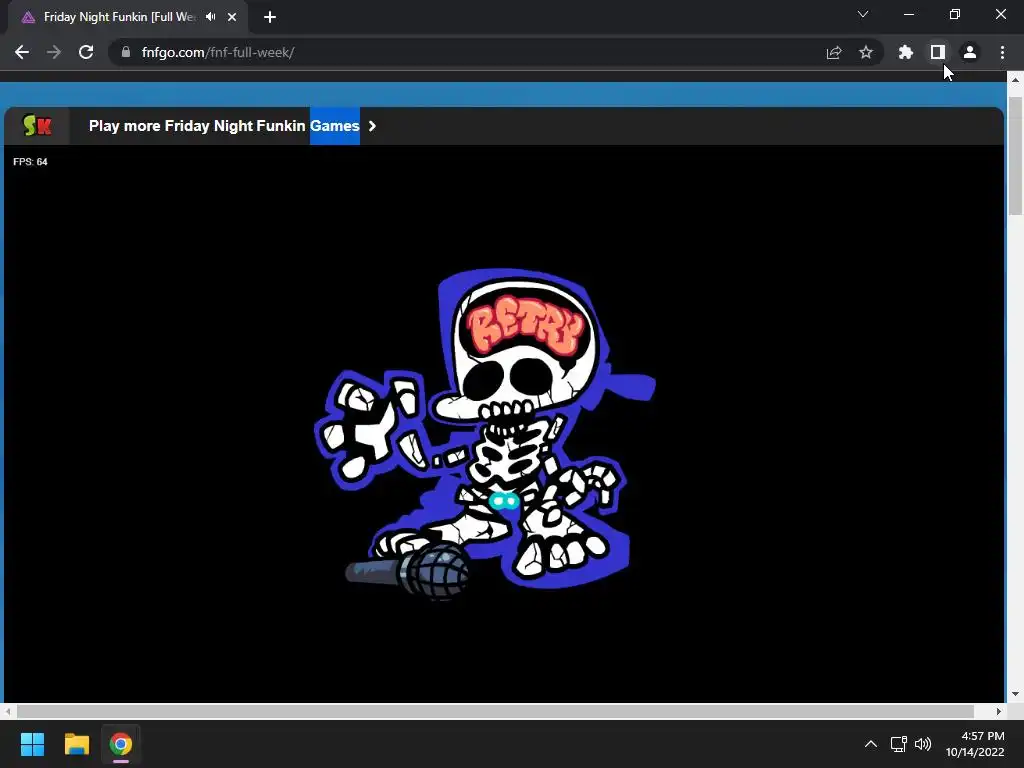The height and width of the screenshot is (768, 1024).
Task: Click the microphone on the ground
Action: (x=408, y=571)
